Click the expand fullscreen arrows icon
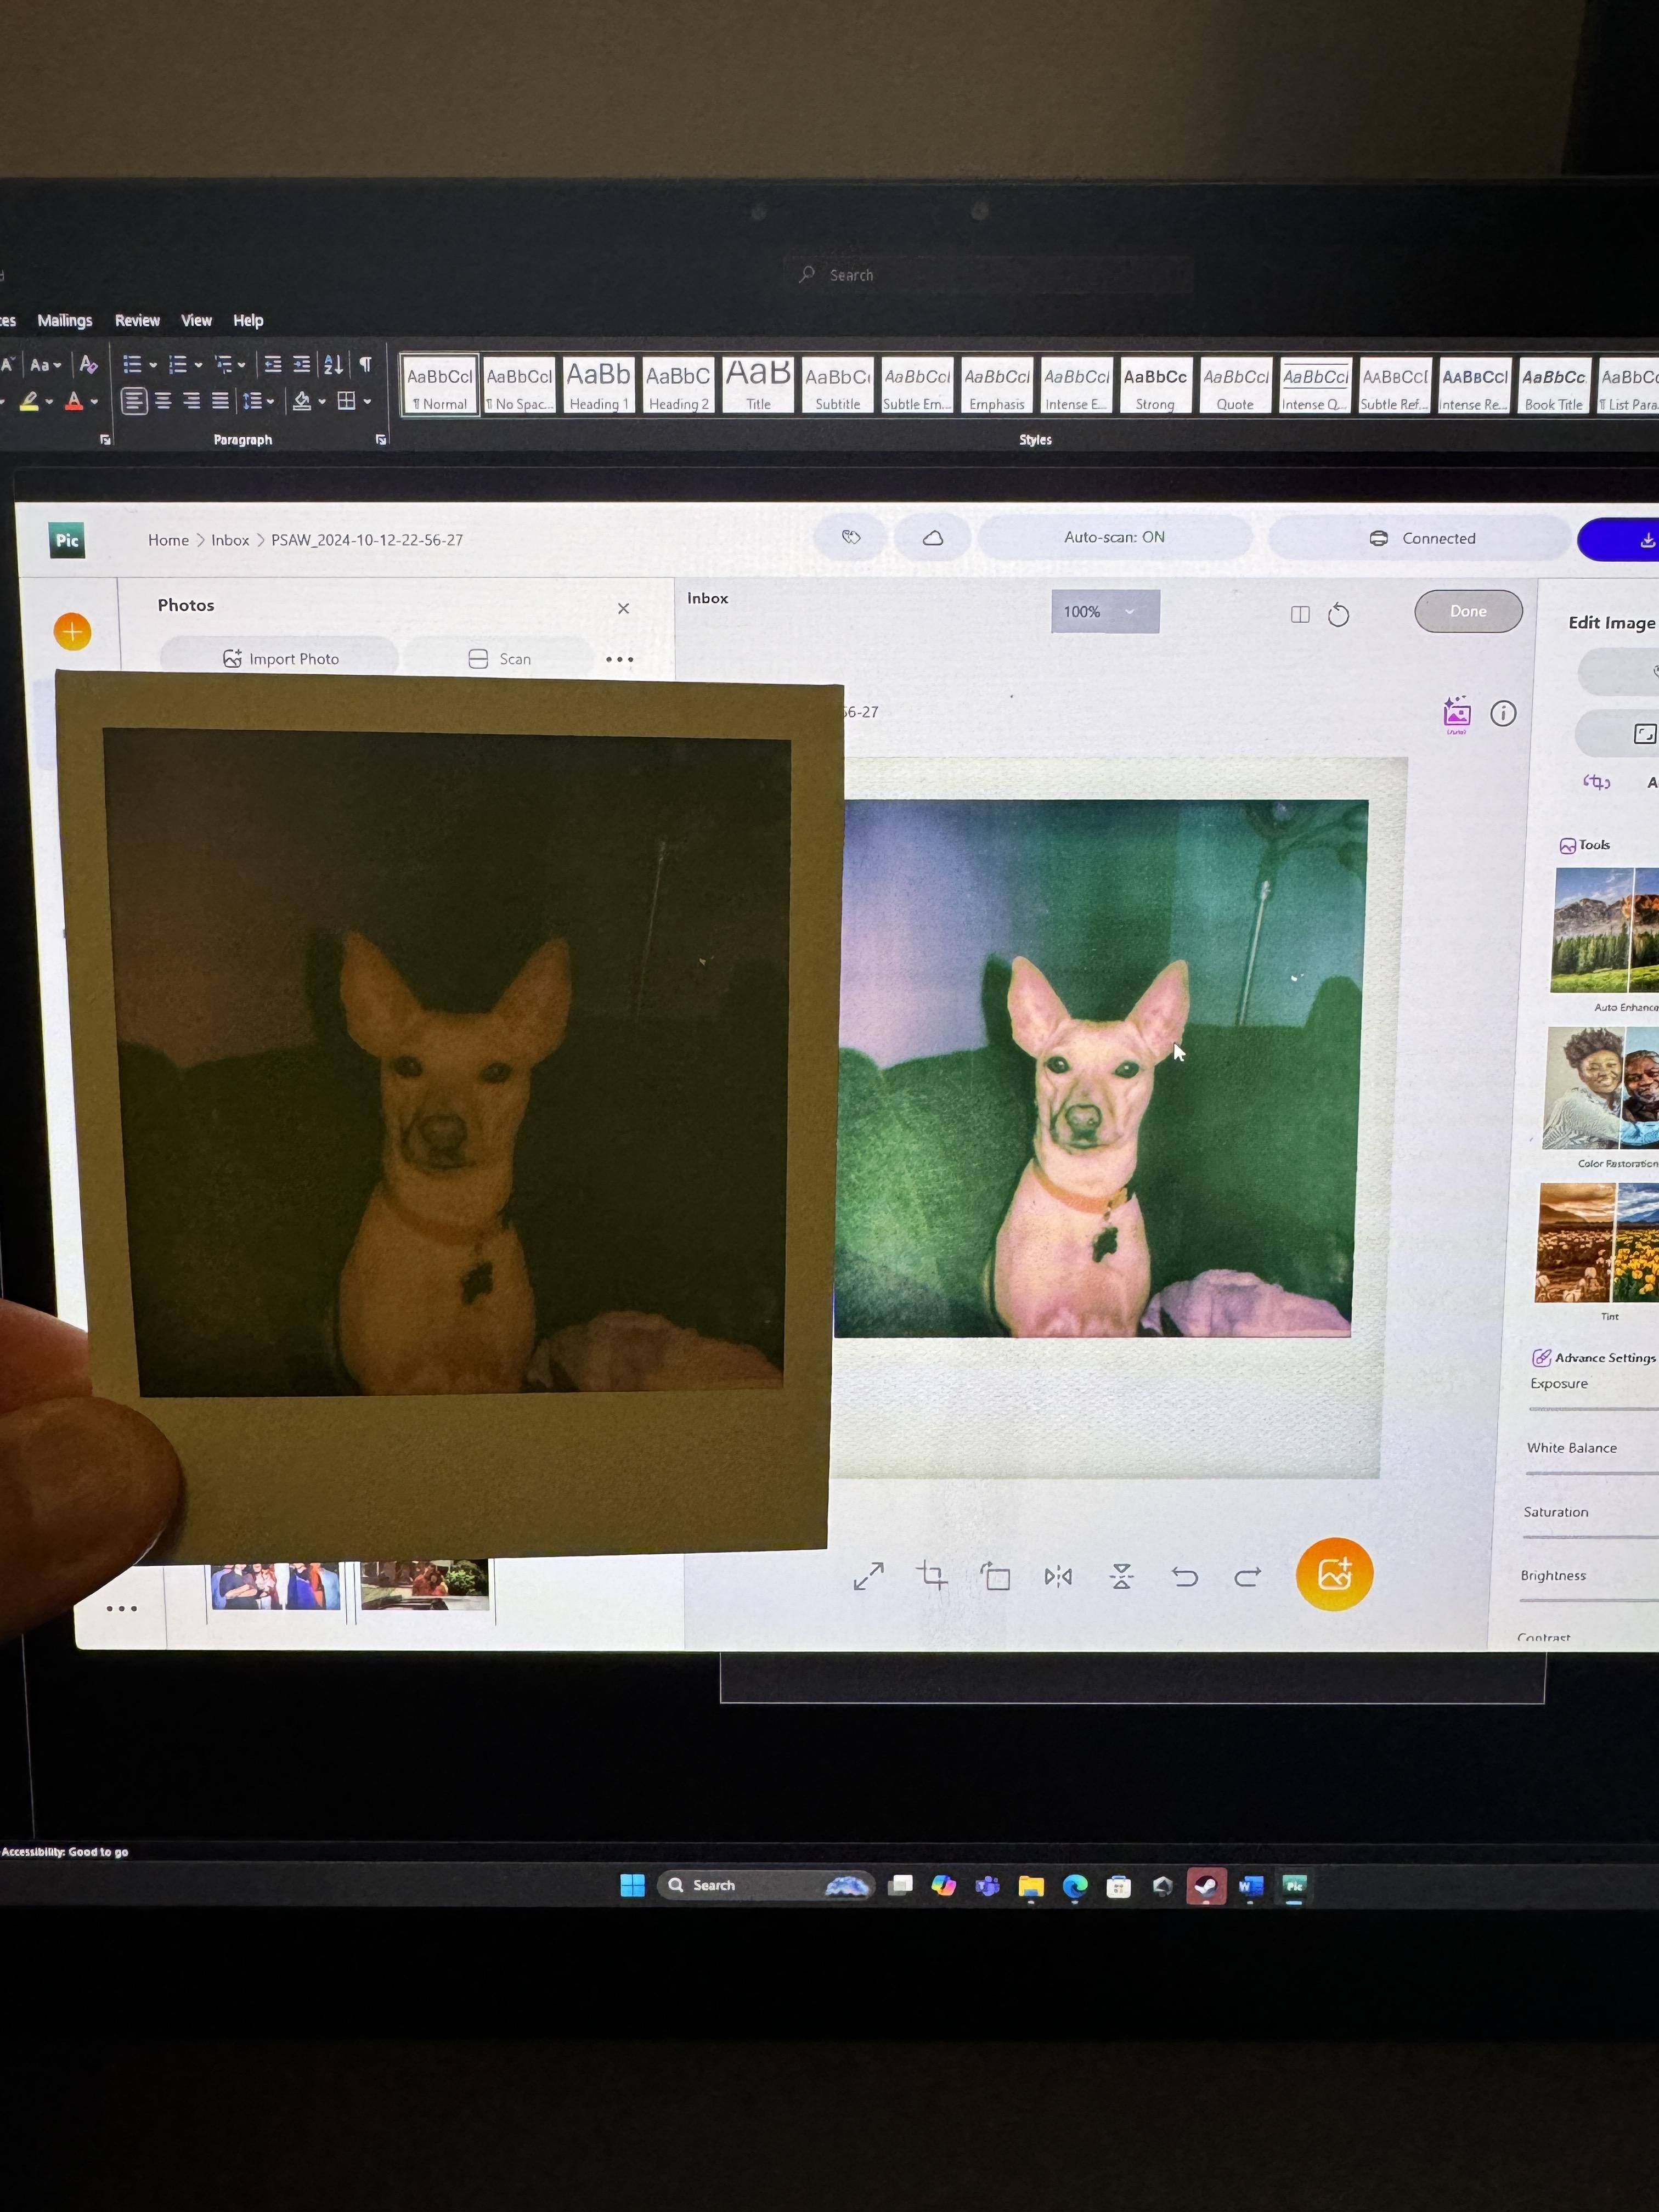The width and height of the screenshot is (1659, 2212). (x=868, y=1577)
